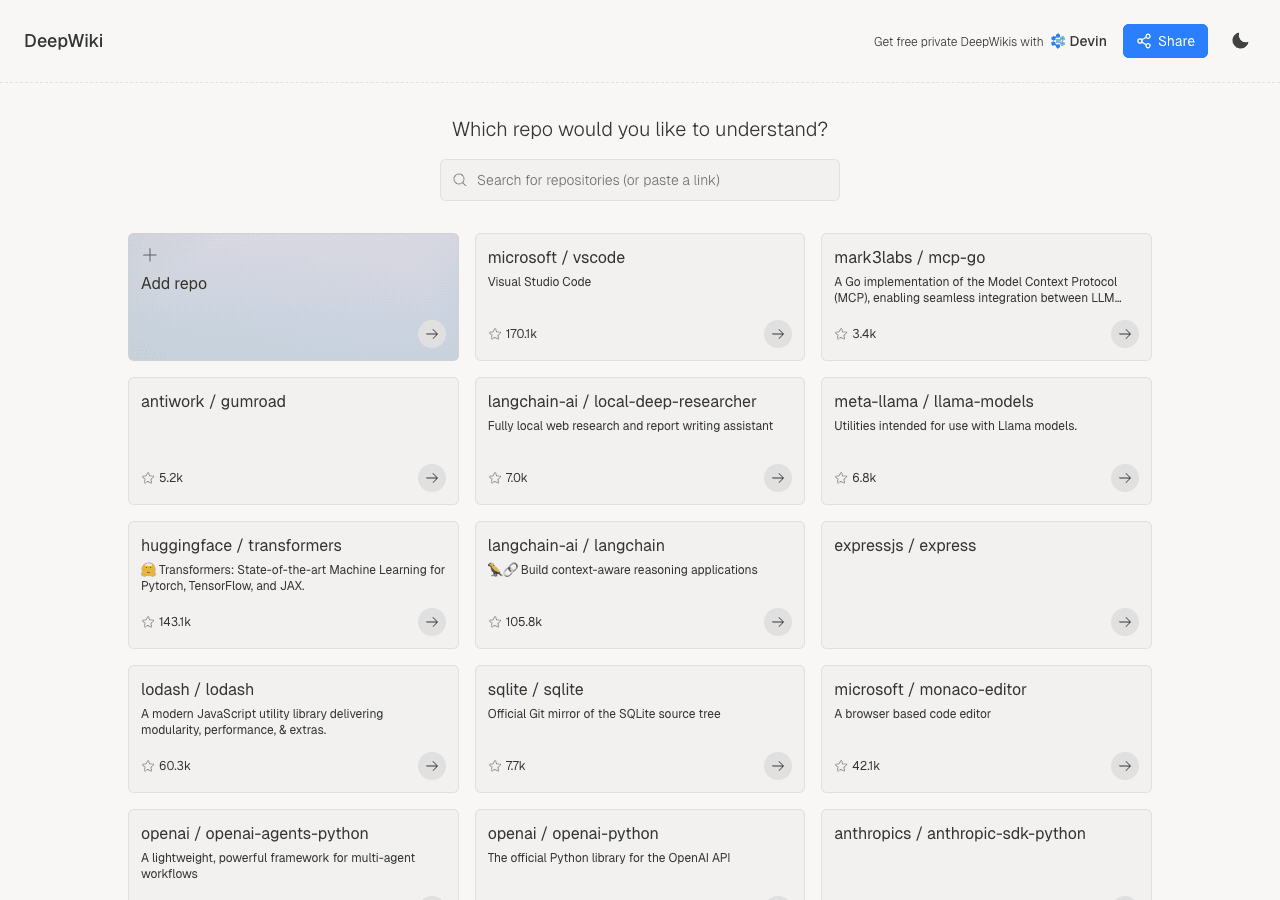Screen dimensions: 1280x900
Task: Click the Share button
Action: tap(1165, 41)
